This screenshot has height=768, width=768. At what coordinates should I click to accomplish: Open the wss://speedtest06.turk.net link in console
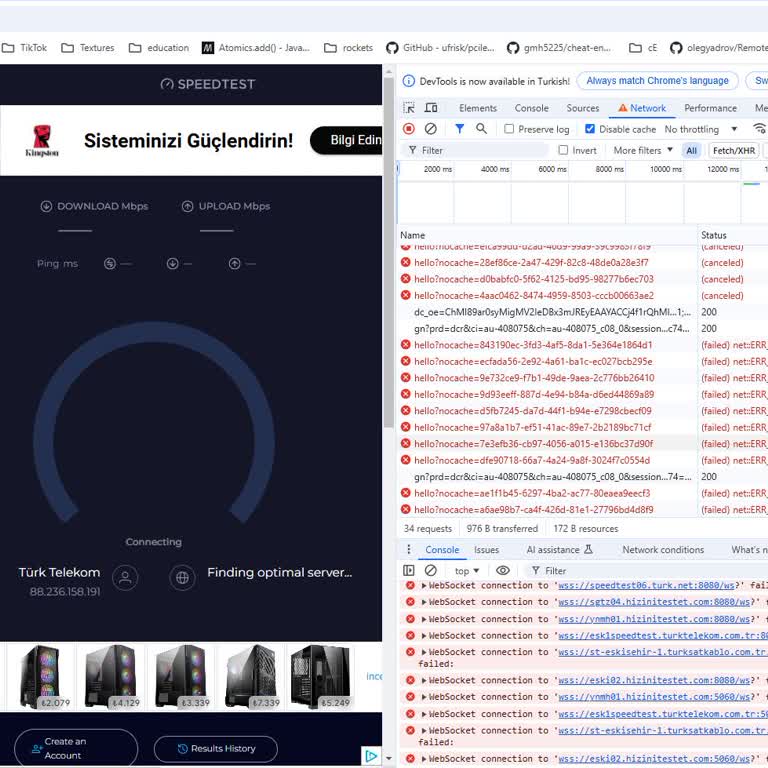coord(647,585)
